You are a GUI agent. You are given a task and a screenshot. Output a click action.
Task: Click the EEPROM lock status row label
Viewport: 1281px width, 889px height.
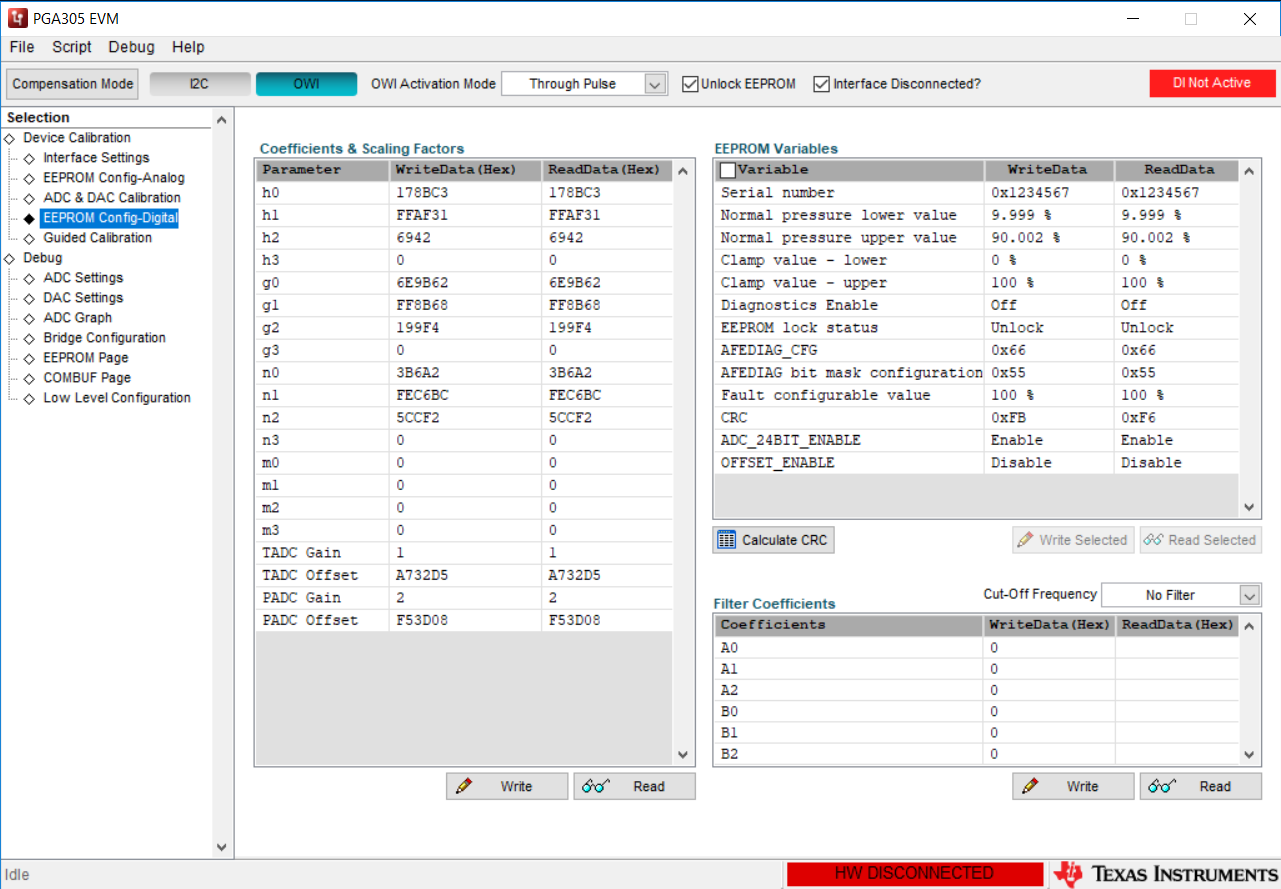tap(799, 328)
